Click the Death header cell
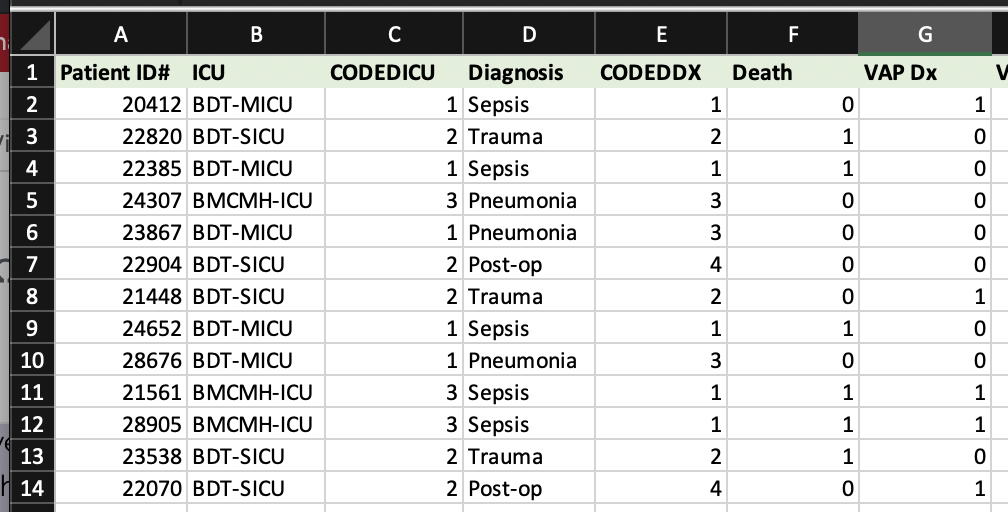1008x512 pixels. click(x=793, y=73)
